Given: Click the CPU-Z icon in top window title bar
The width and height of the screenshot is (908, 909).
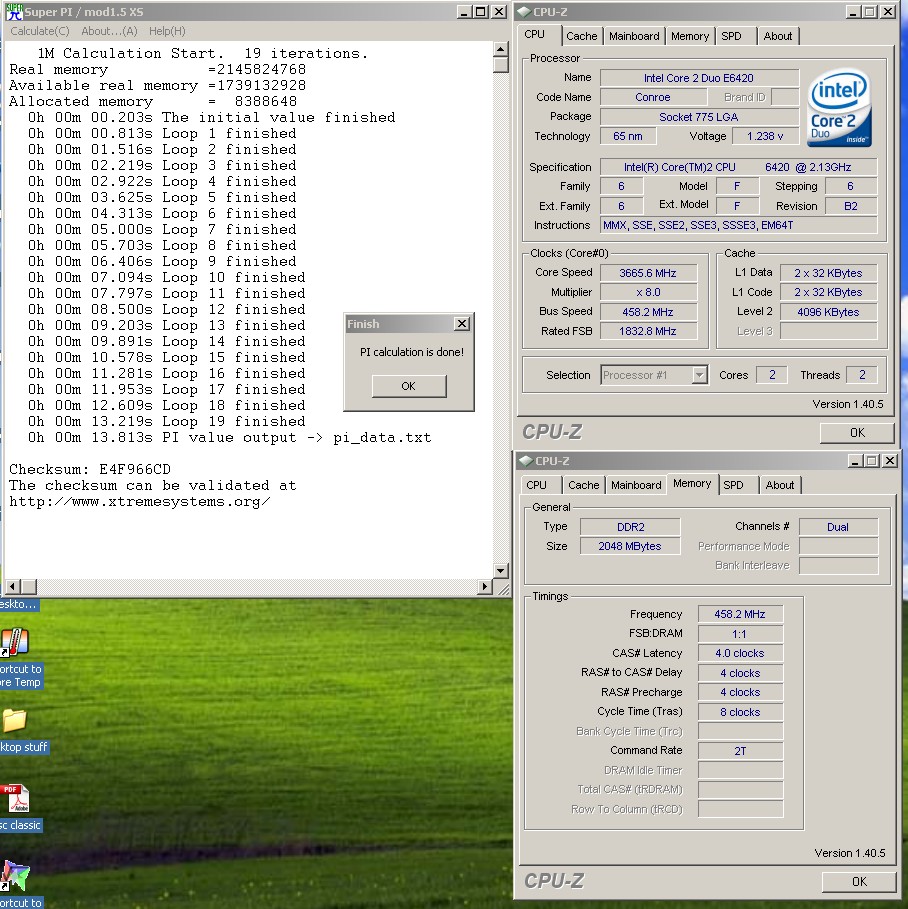Looking at the screenshot, I should click(524, 12).
